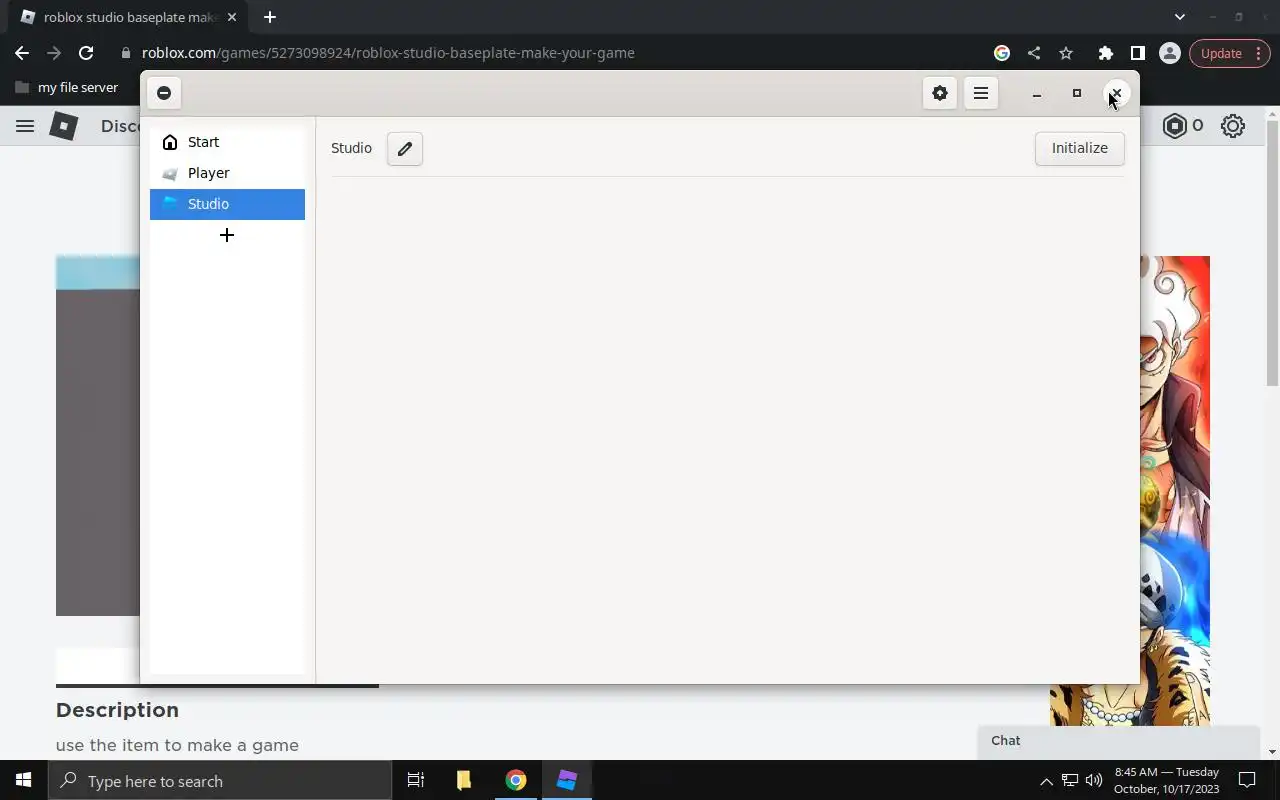
Task: Click the taskbar search box
Action: coord(220,781)
